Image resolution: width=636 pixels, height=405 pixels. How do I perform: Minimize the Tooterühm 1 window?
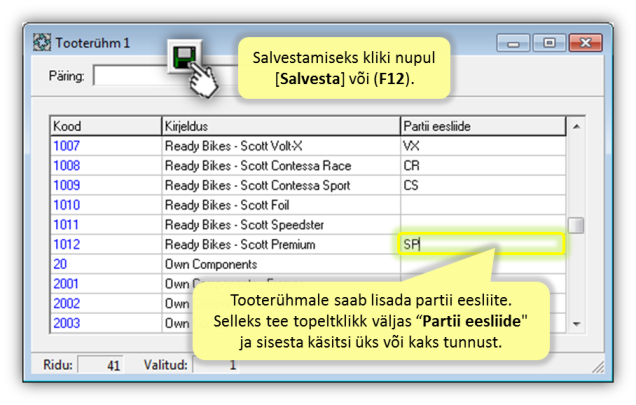(513, 43)
